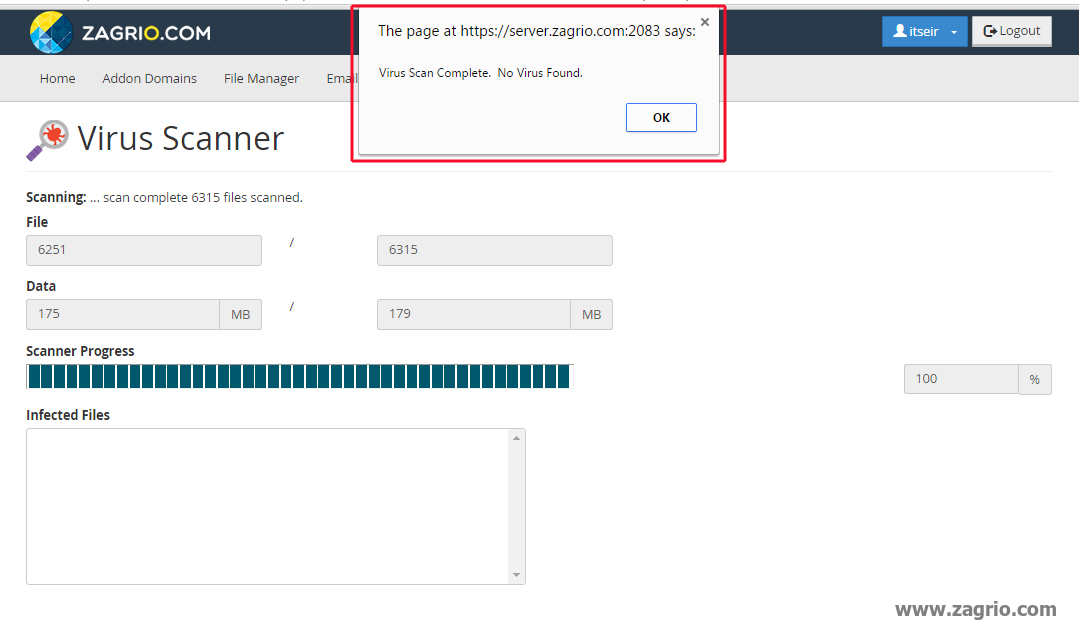
Task: Select the total data field showing 179
Action: click(x=473, y=314)
